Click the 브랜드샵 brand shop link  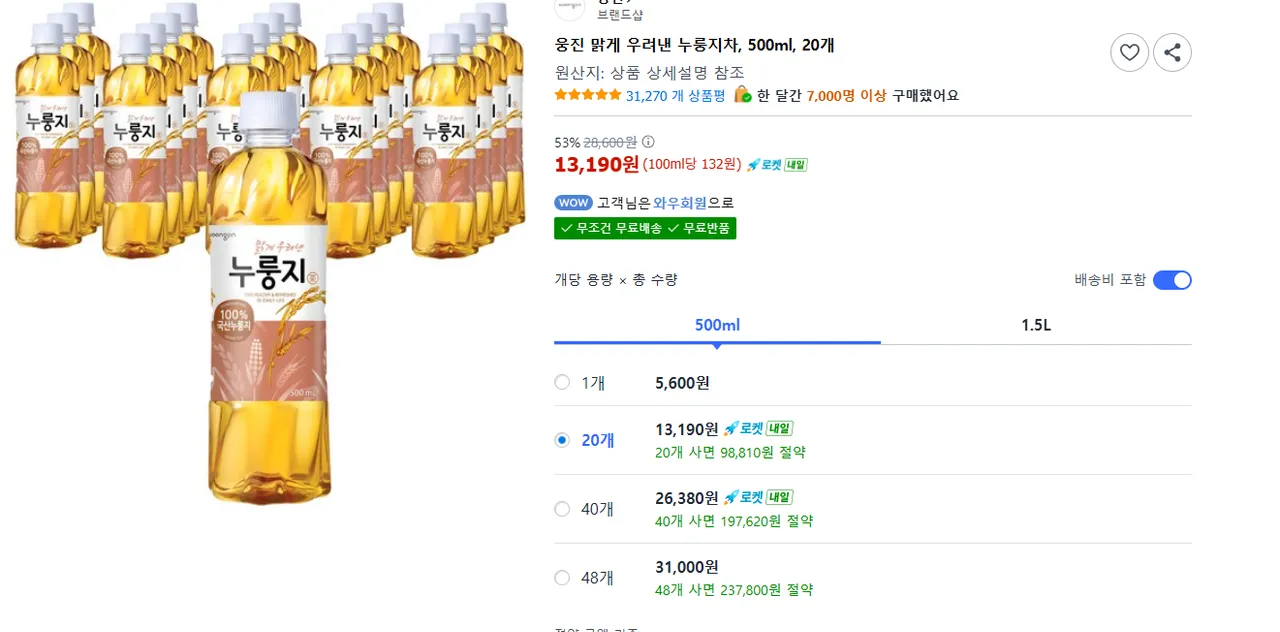620,15
